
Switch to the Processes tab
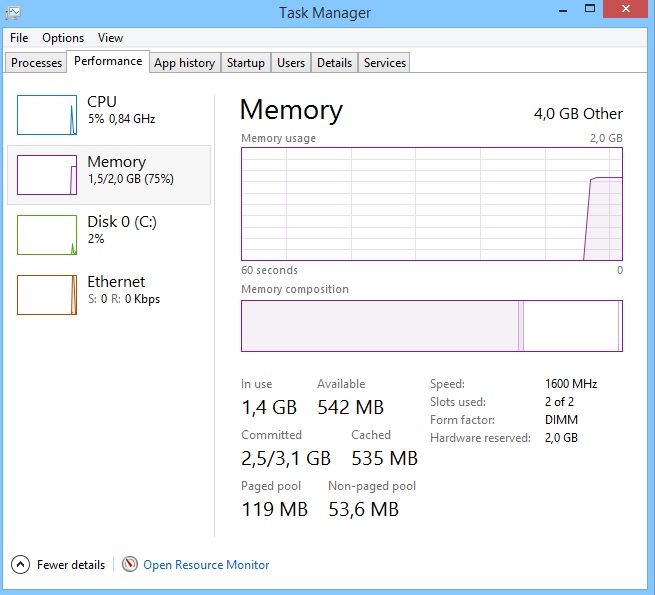pyautogui.click(x=36, y=63)
